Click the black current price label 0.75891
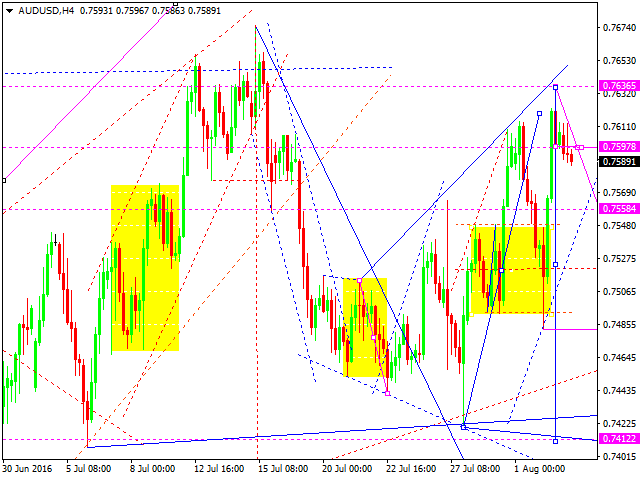 pos(619,162)
